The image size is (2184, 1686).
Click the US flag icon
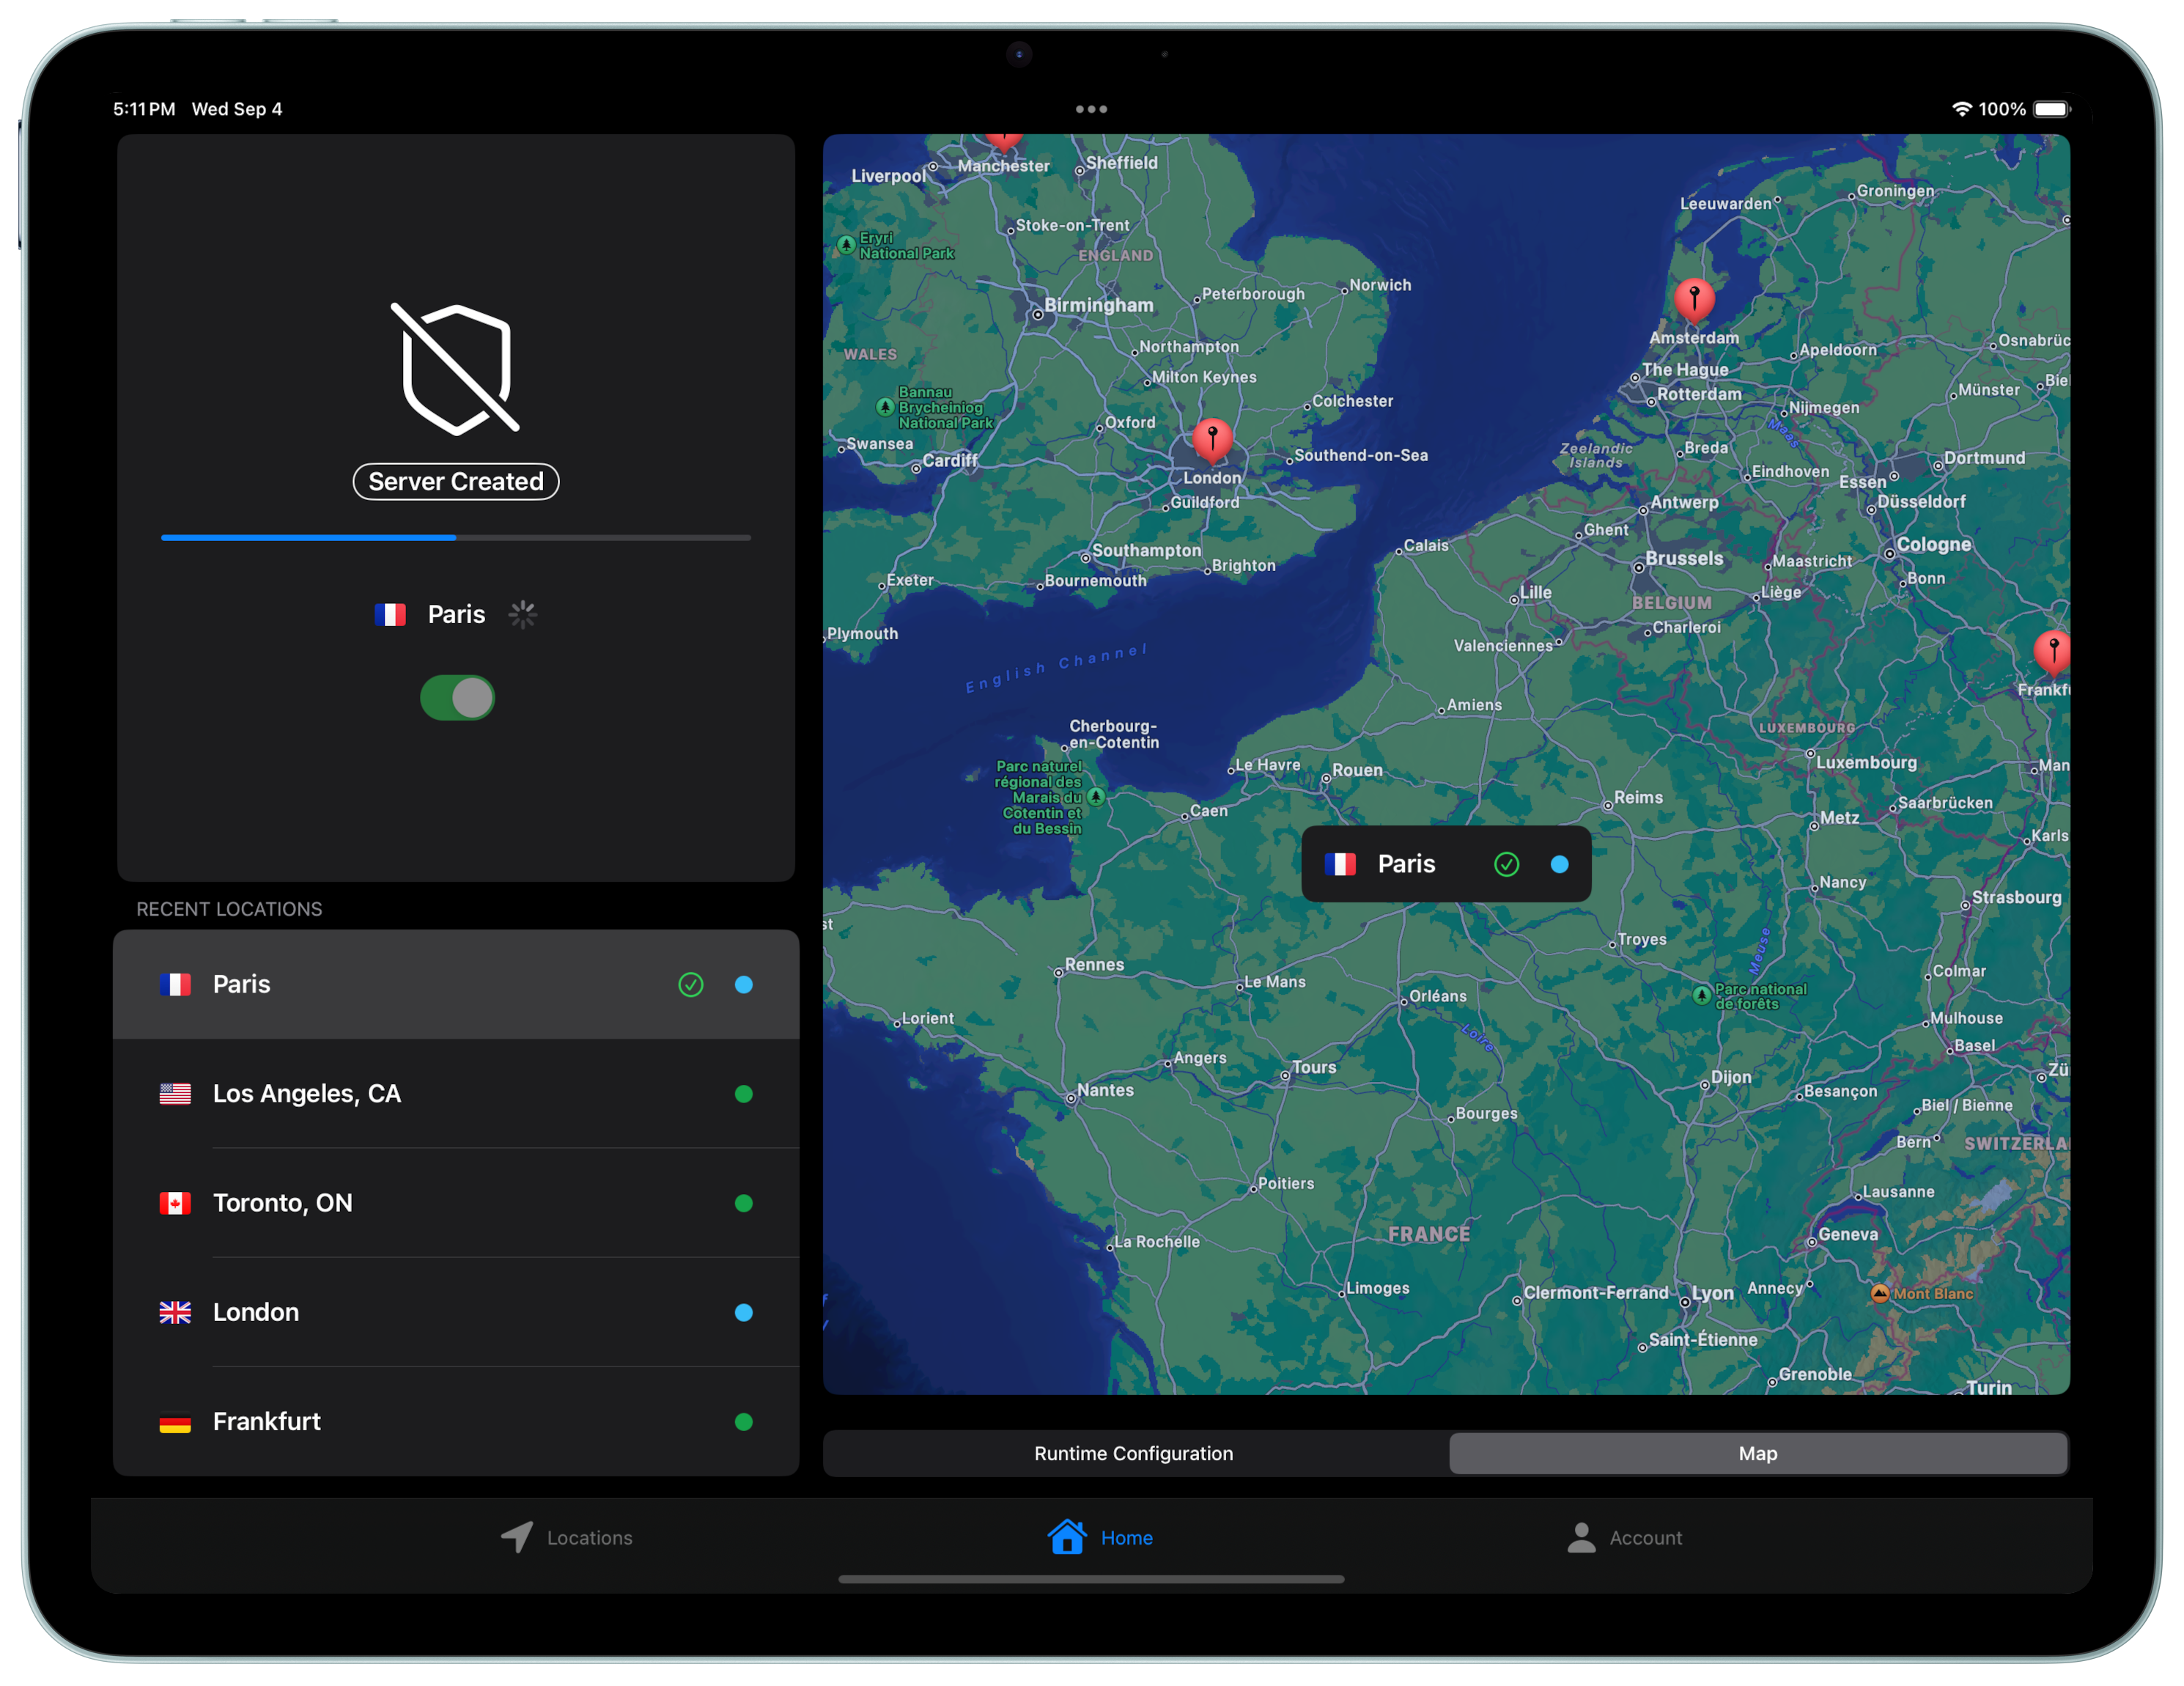175,1094
